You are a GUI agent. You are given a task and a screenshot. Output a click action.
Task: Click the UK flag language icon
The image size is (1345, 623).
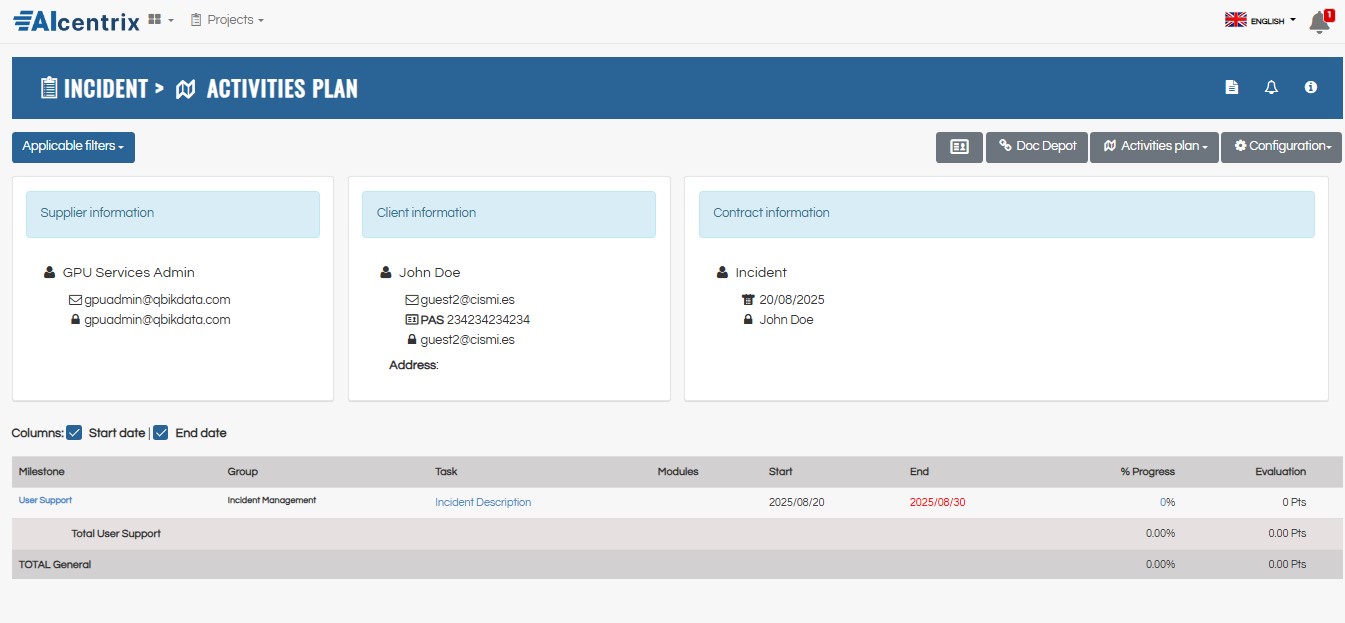1235,20
